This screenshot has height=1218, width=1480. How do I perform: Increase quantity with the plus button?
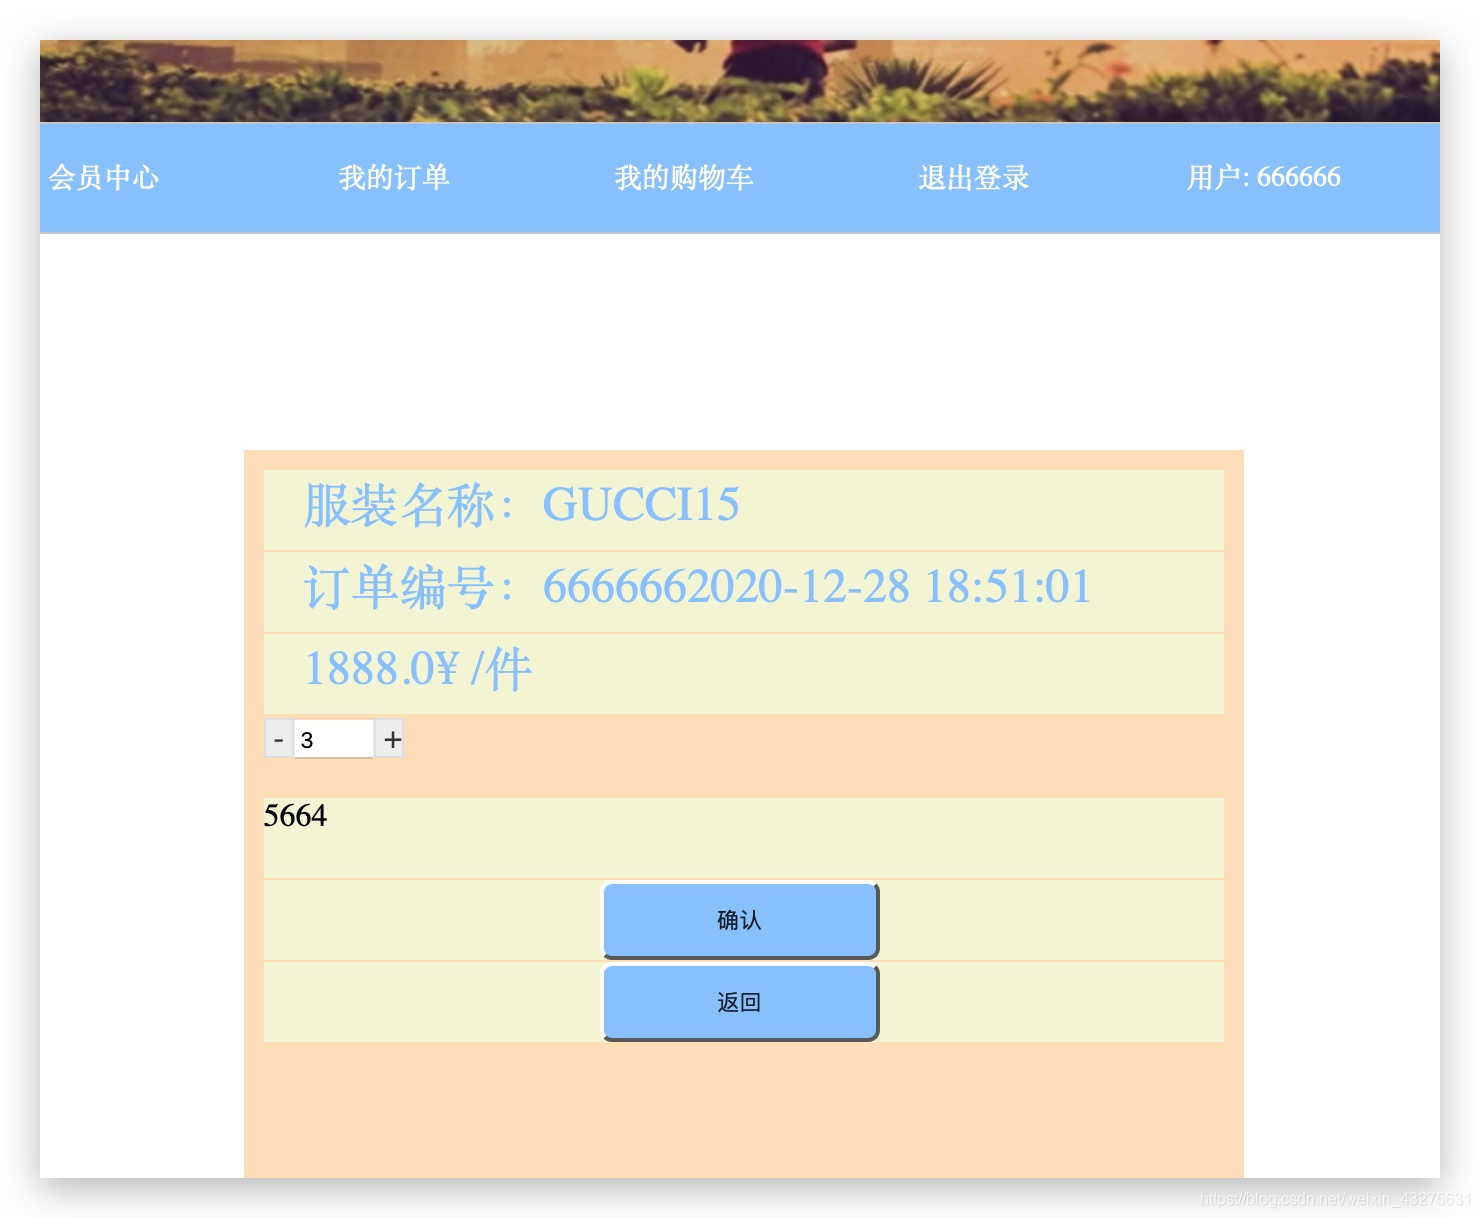click(390, 739)
